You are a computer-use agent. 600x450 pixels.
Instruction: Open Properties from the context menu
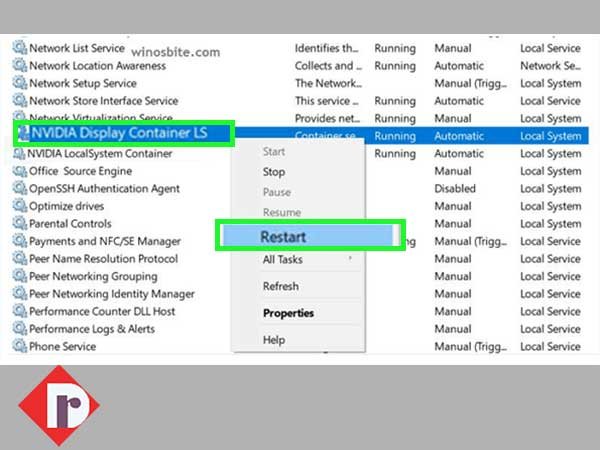point(289,313)
